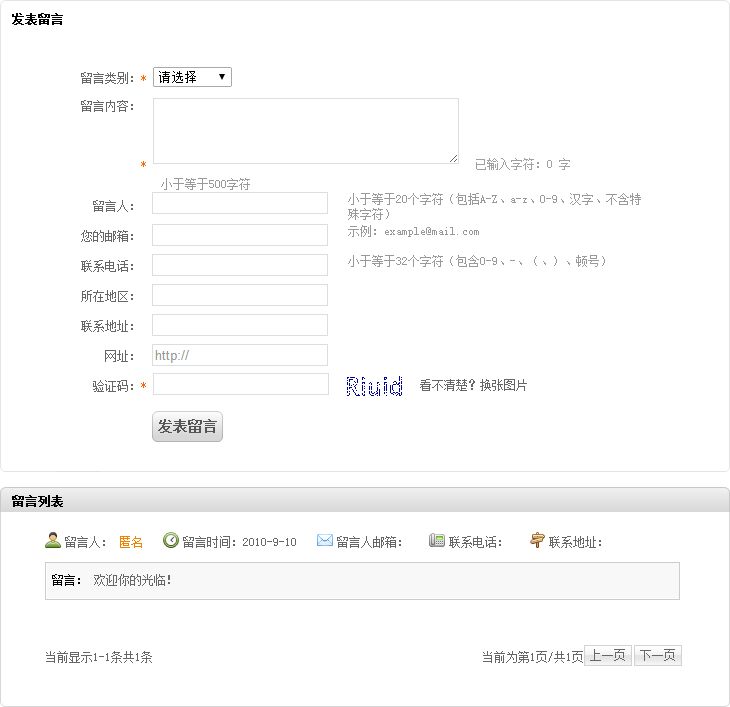Image resolution: width=730 pixels, height=707 pixels.
Task: Click the signpost icon beside 联系地址
Action: [x=537, y=541]
